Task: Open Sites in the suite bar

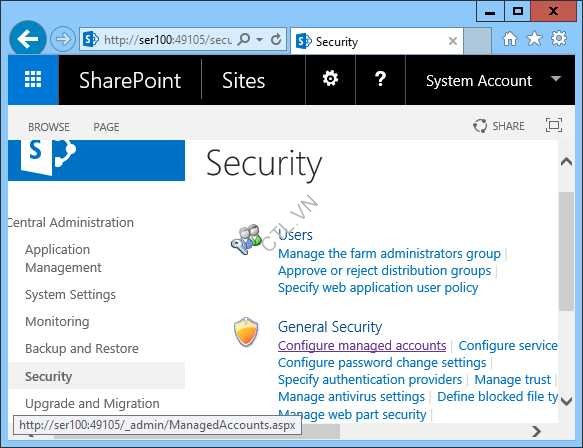Action: [244, 80]
